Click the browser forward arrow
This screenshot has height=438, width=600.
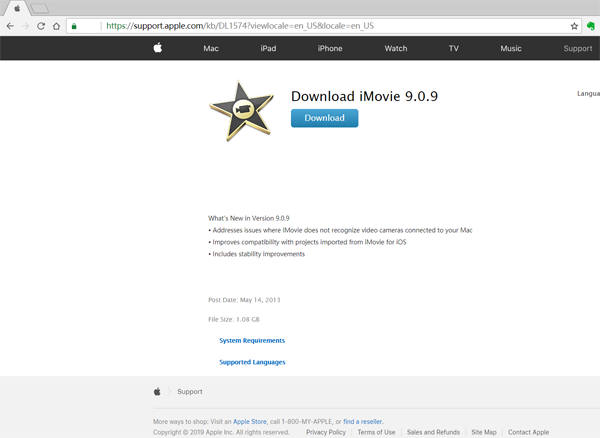coord(25,26)
